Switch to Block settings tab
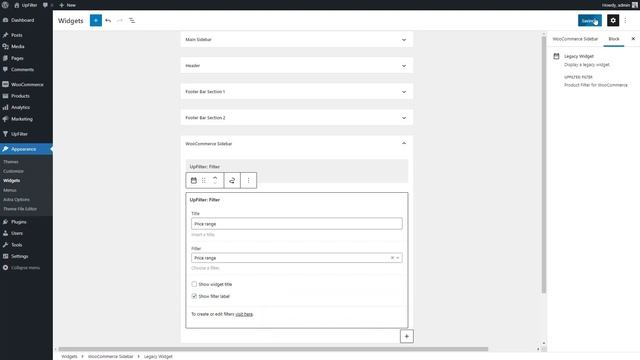 (x=613, y=39)
